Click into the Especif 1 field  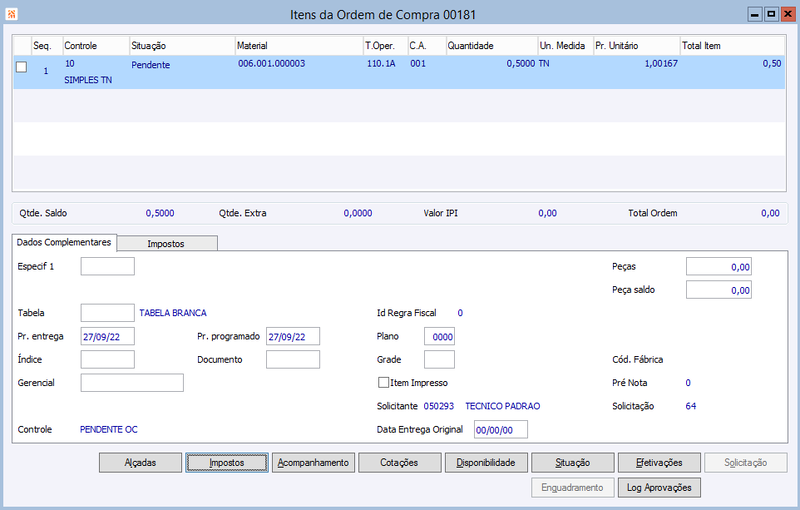coord(108,266)
